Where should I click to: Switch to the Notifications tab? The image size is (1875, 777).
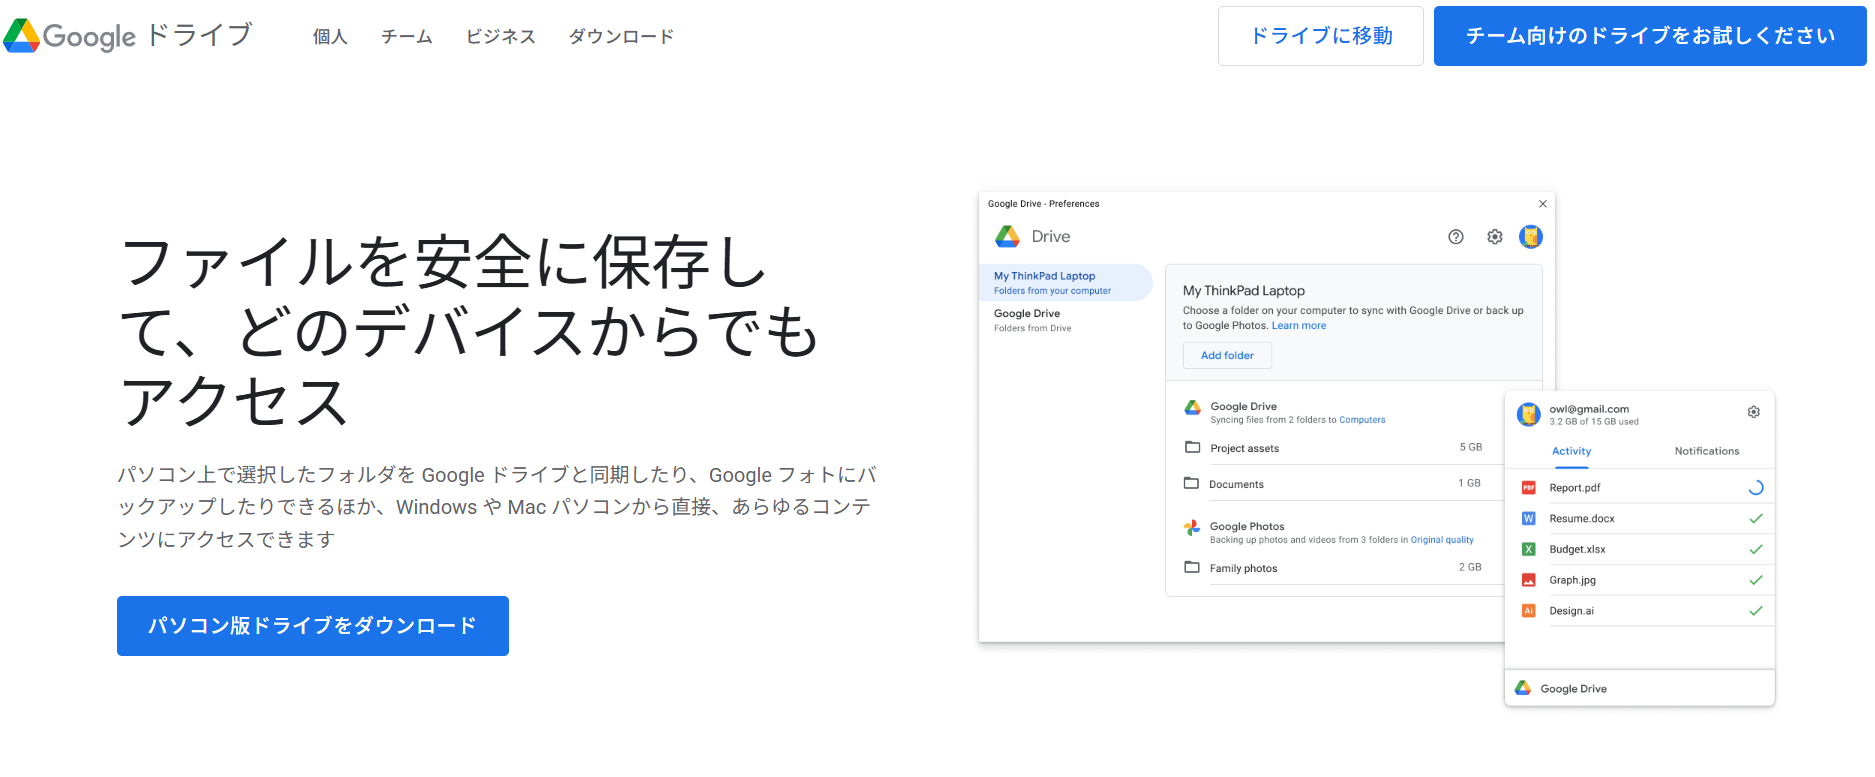1707,452
